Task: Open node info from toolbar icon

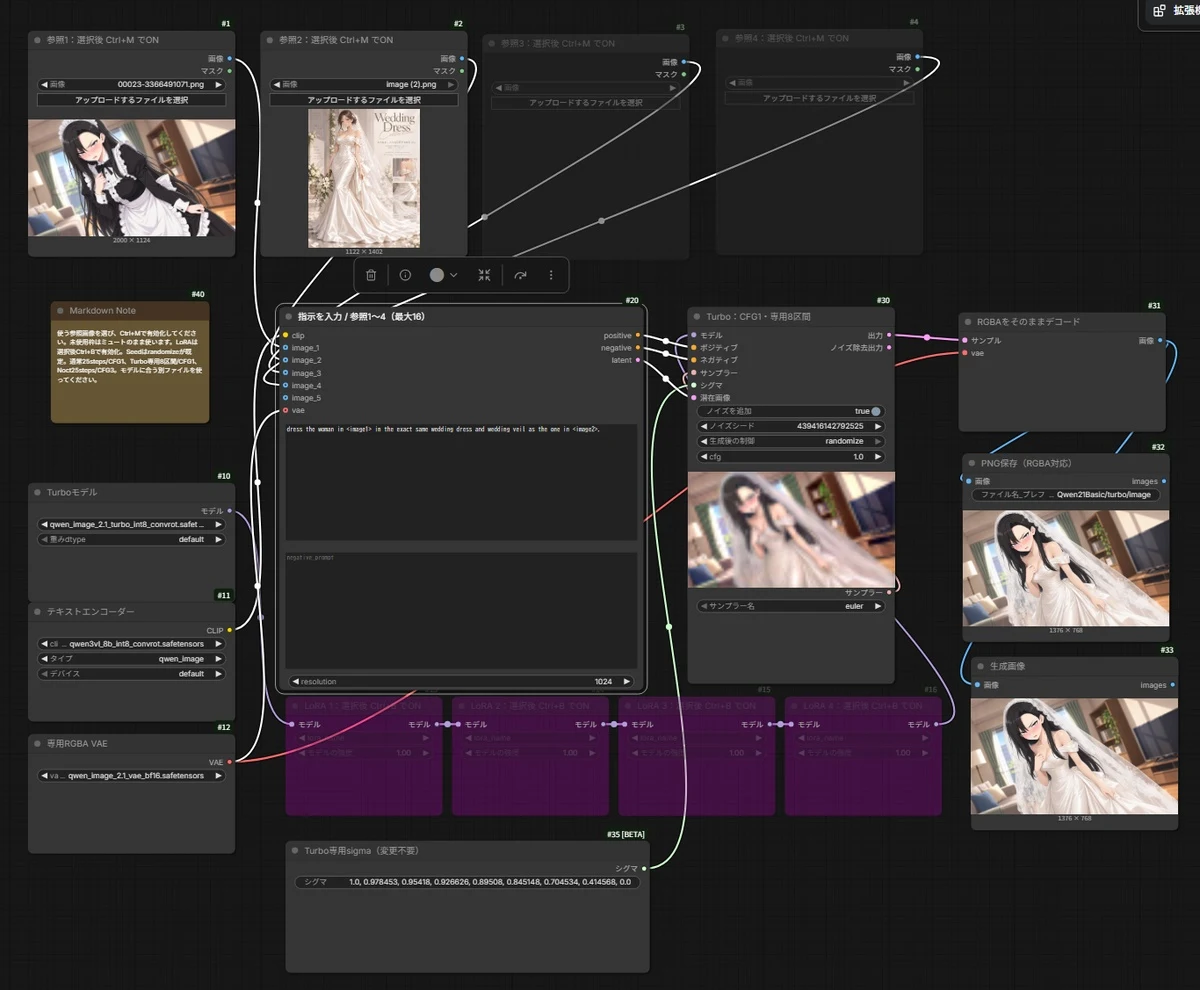Action: [405, 275]
